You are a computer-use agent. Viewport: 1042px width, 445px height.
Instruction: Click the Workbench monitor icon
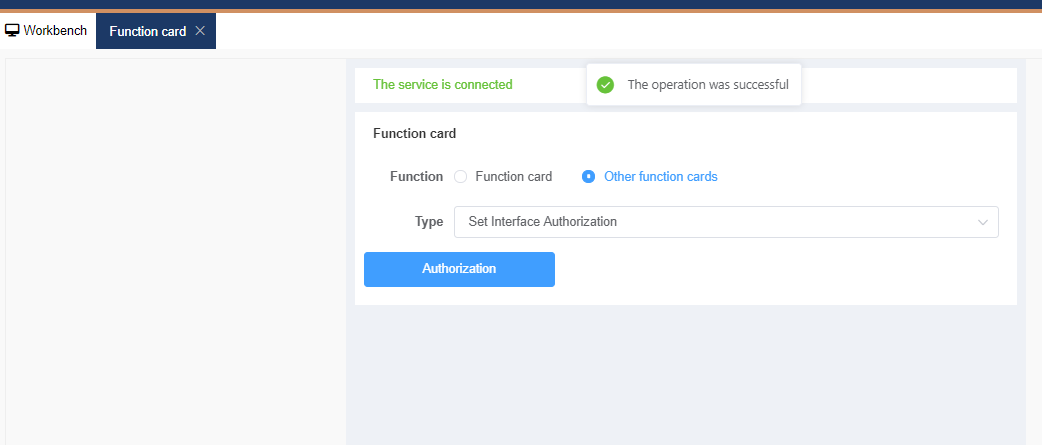(13, 31)
